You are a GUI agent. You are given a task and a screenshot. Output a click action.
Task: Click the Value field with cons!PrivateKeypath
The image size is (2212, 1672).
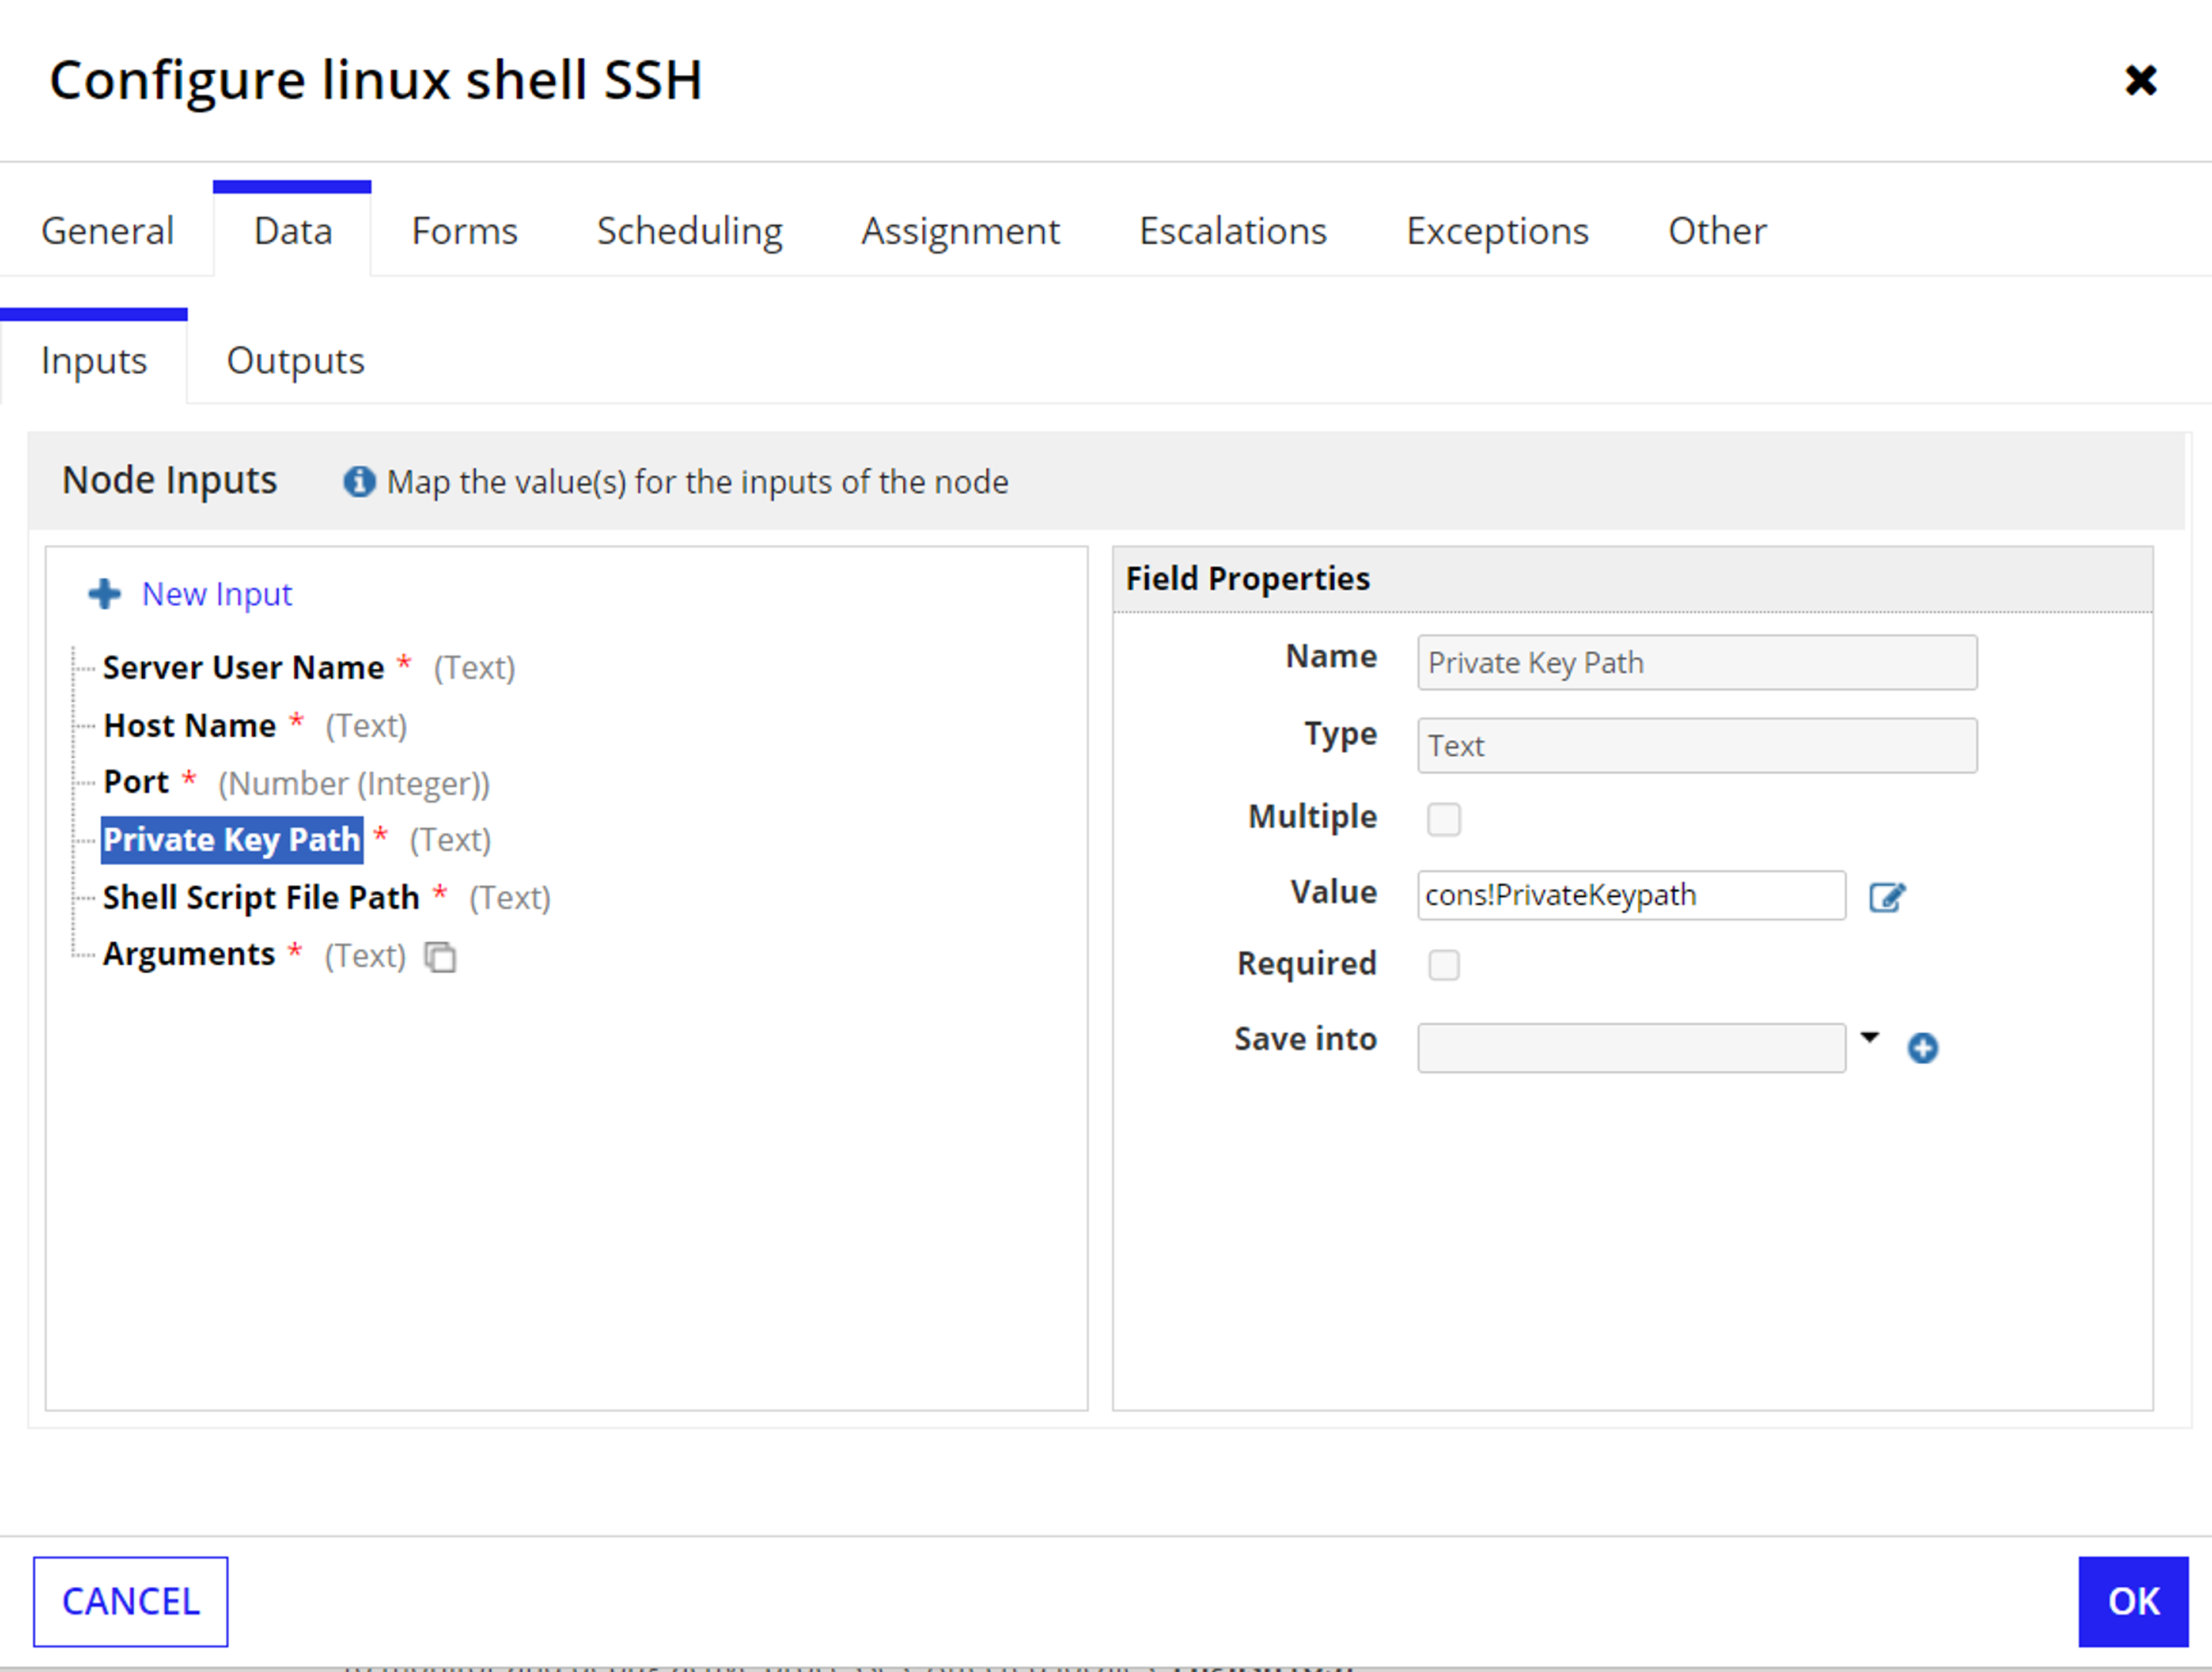[1631, 895]
